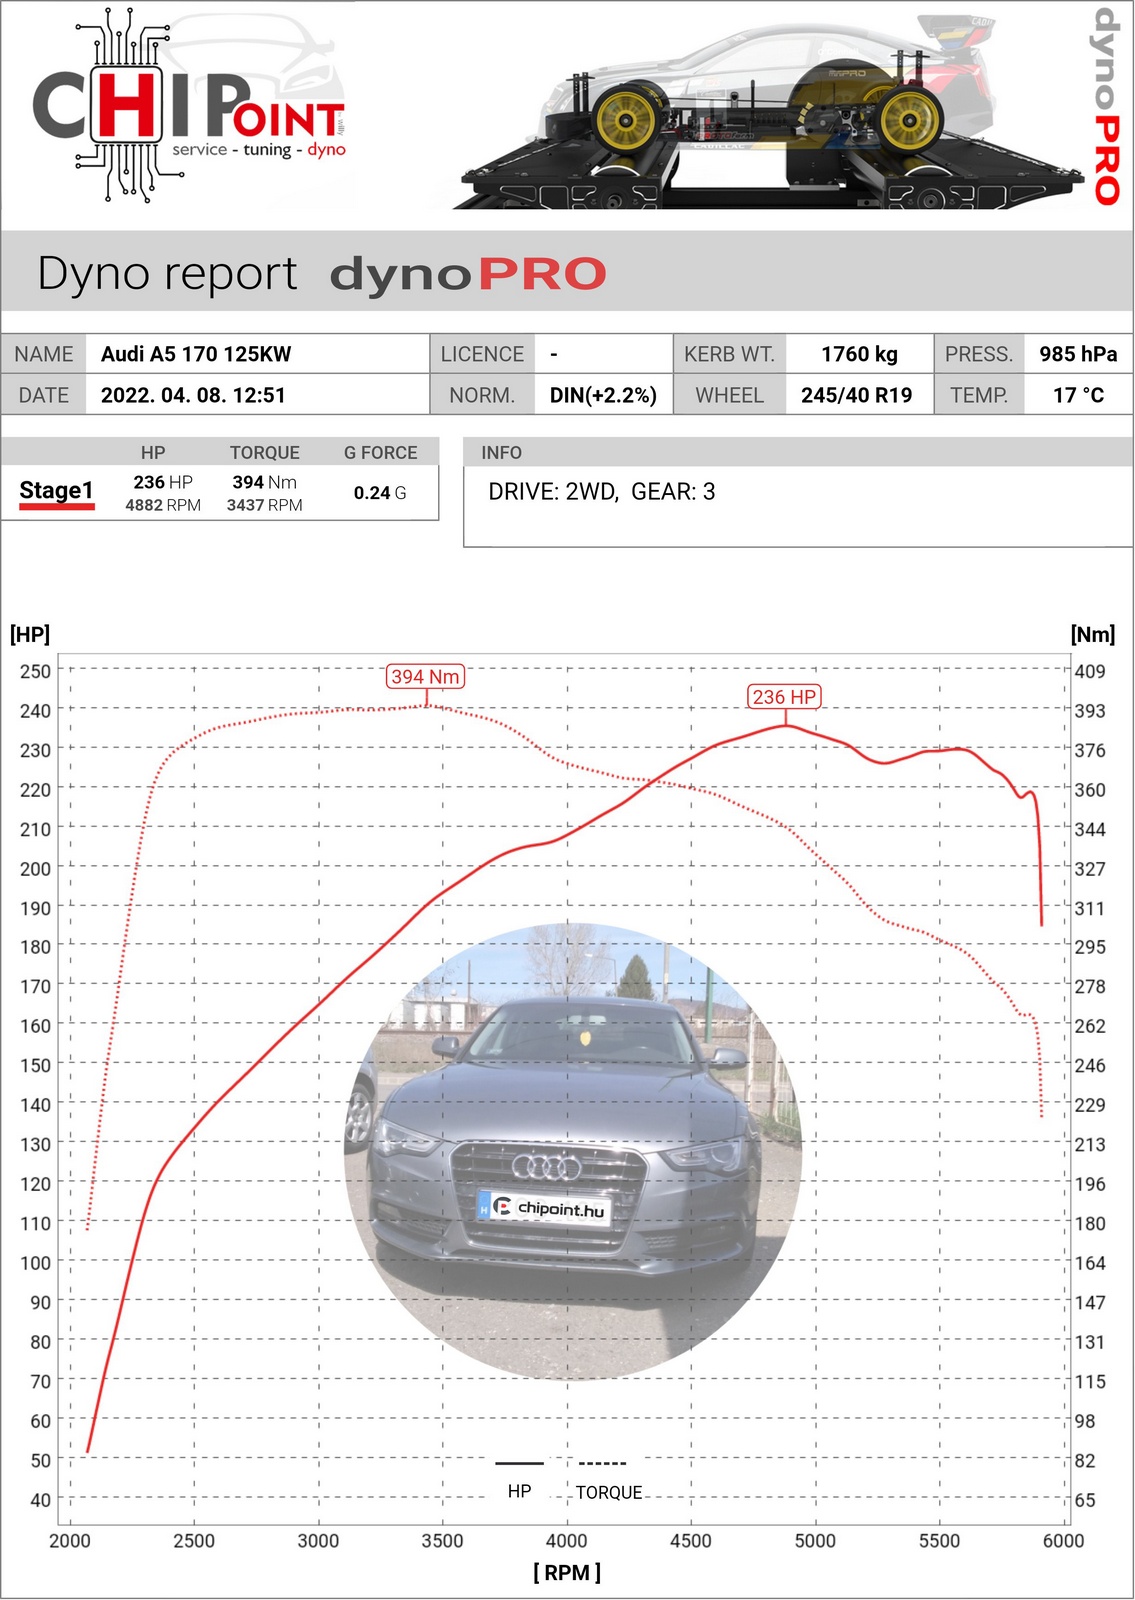
Task: Open the circular Audi A5 photo
Action: click(x=573, y=1150)
